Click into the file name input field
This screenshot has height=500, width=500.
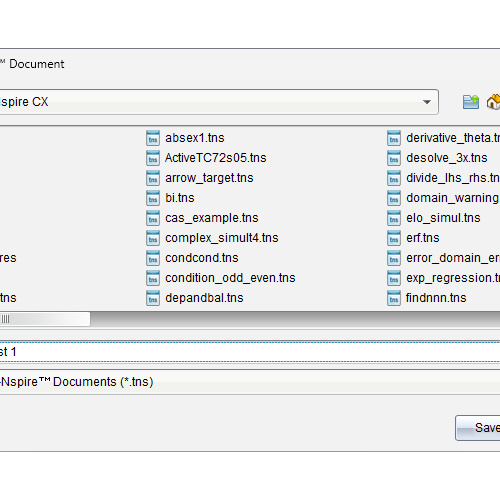250,352
